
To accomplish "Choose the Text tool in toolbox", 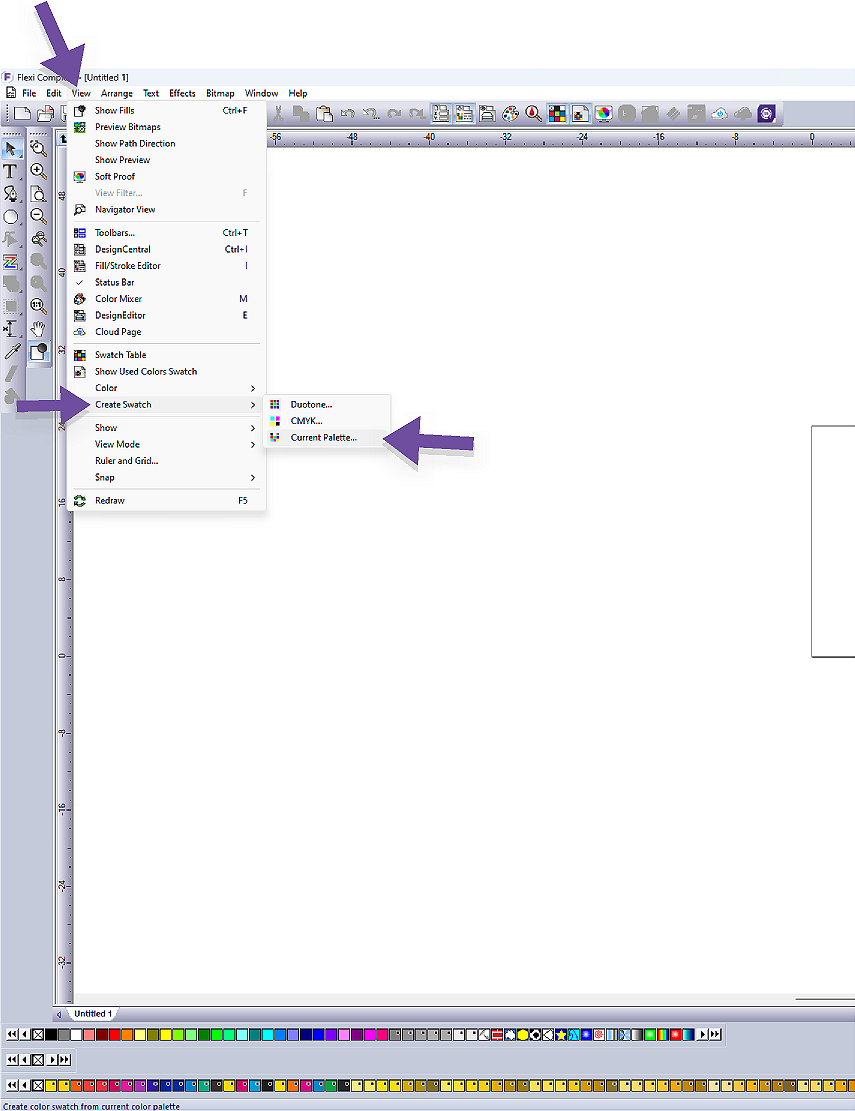I will click(x=11, y=171).
